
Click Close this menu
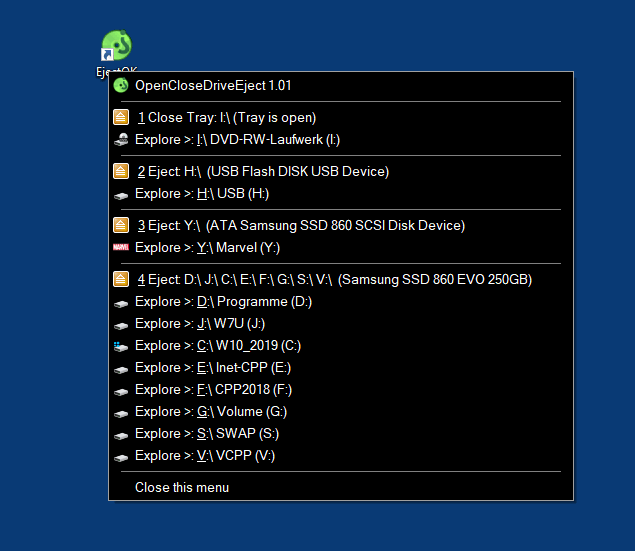tap(182, 487)
